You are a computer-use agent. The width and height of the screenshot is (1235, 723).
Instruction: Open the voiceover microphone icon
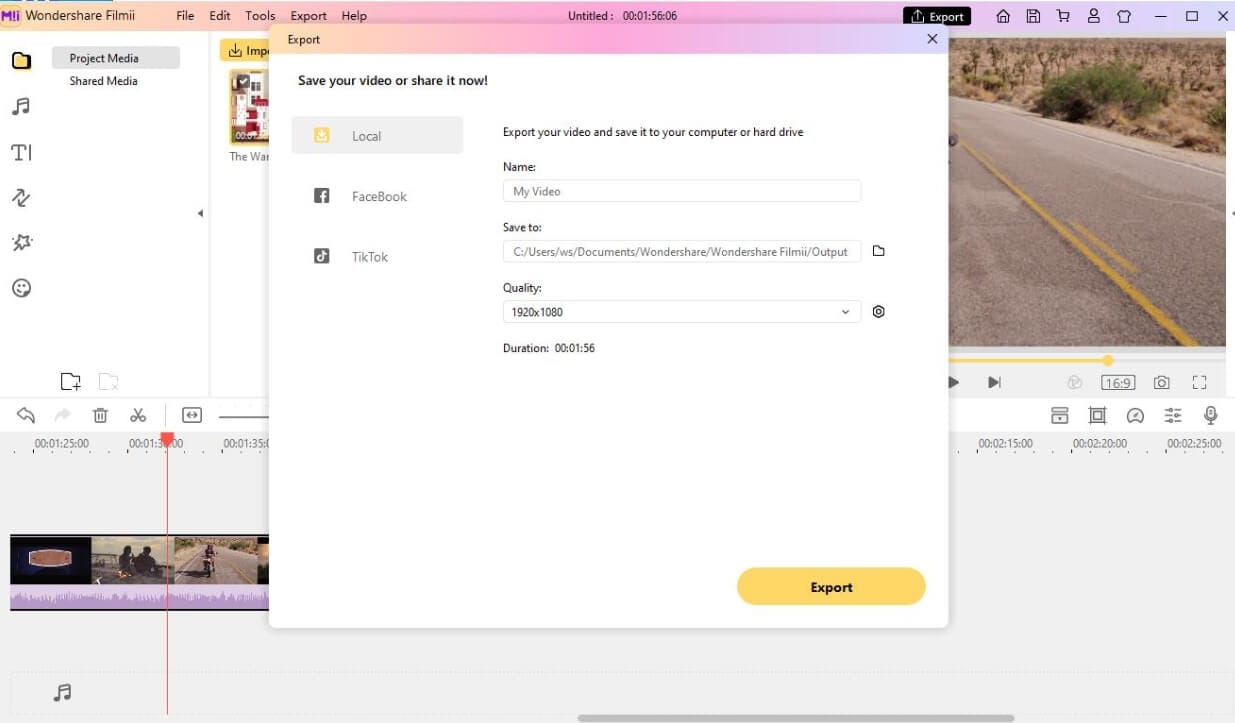(1210, 415)
